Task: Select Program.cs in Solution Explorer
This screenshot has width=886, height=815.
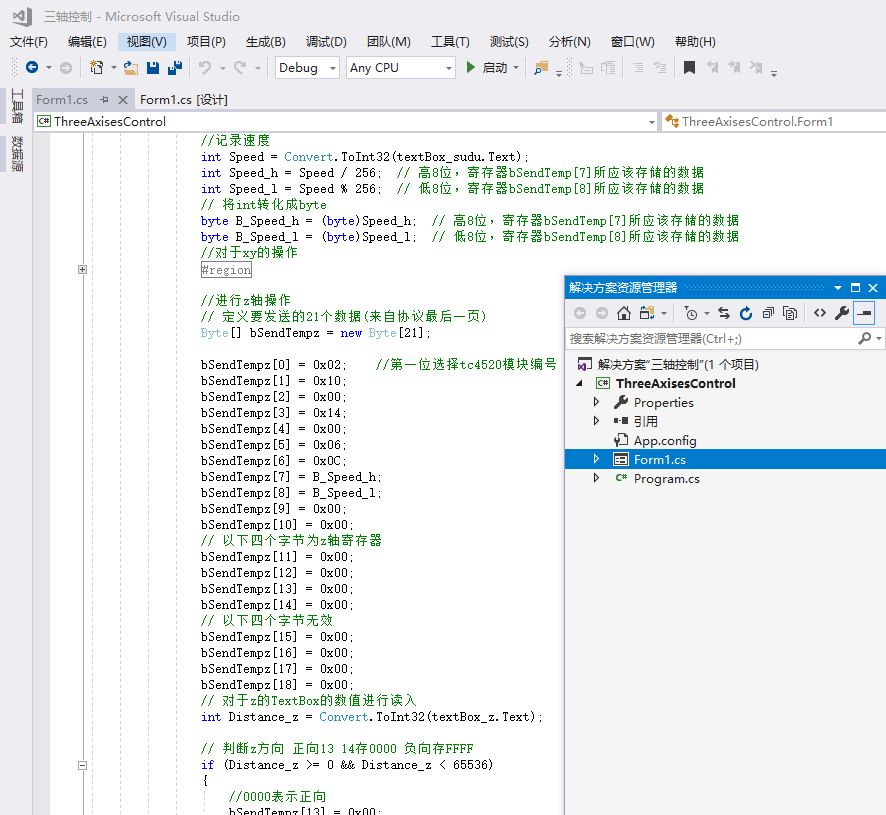Action: [x=666, y=479]
